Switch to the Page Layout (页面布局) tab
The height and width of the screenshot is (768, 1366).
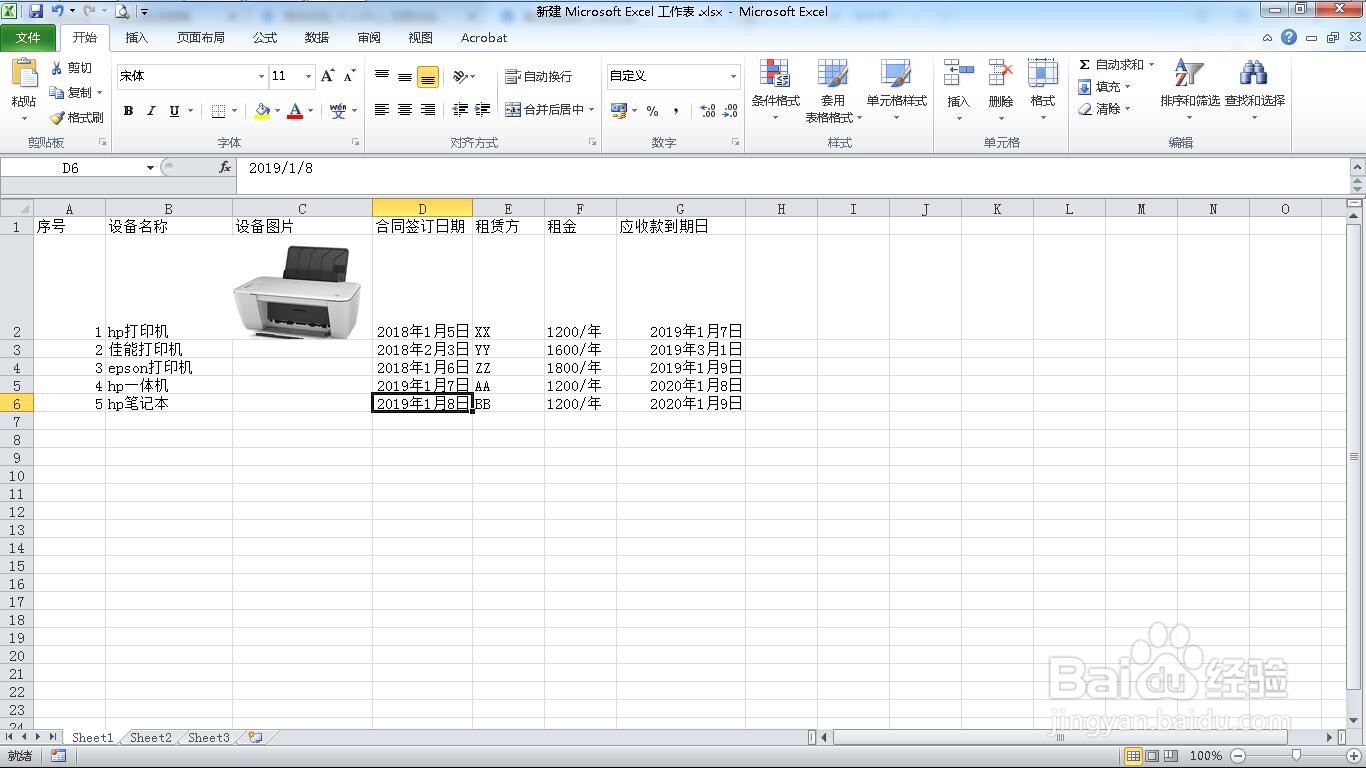click(x=201, y=38)
